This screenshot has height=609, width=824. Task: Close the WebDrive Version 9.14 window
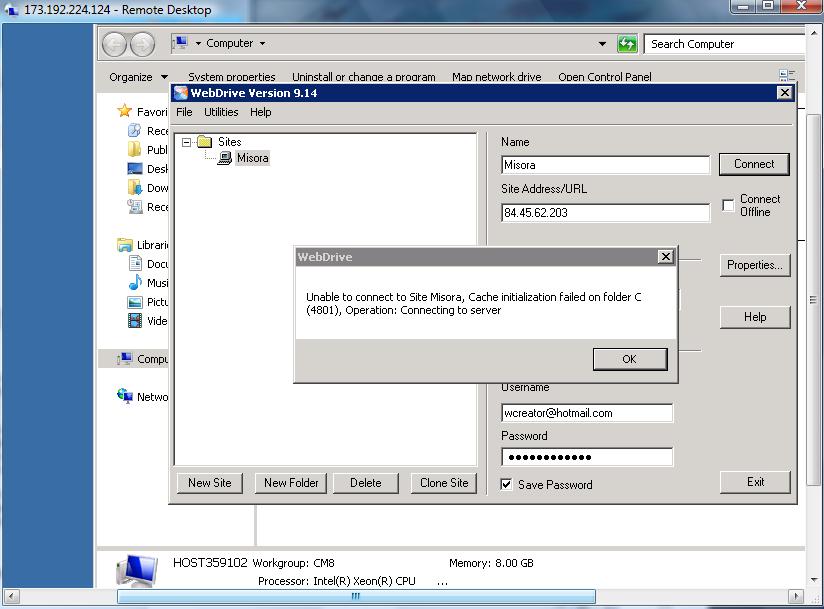[785, 93]
